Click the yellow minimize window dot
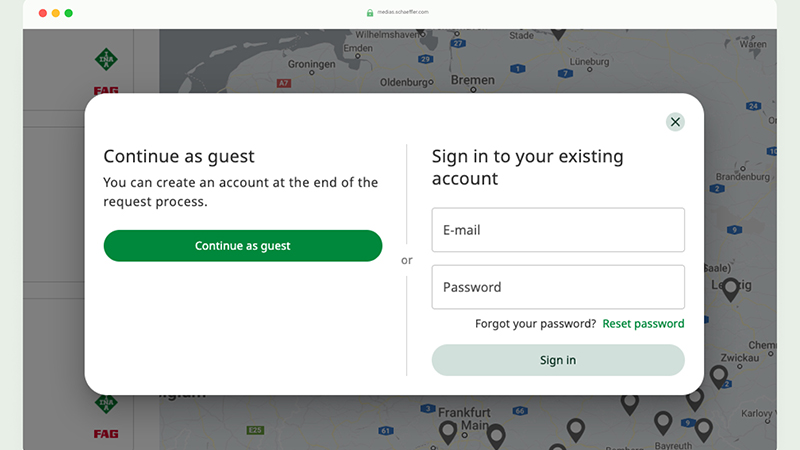This screenshot has height=450, width=800. 56,13
